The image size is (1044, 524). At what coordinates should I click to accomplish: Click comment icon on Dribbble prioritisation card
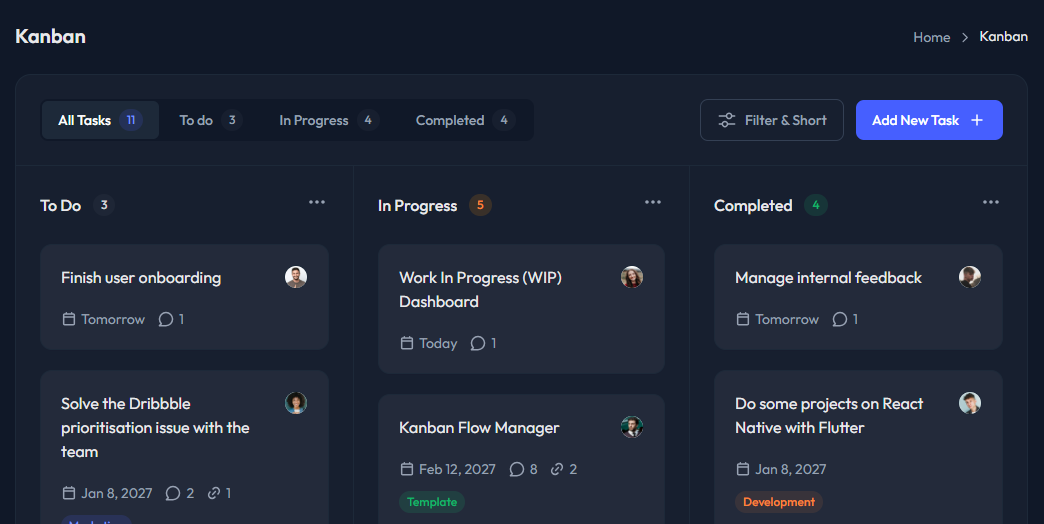172,493
